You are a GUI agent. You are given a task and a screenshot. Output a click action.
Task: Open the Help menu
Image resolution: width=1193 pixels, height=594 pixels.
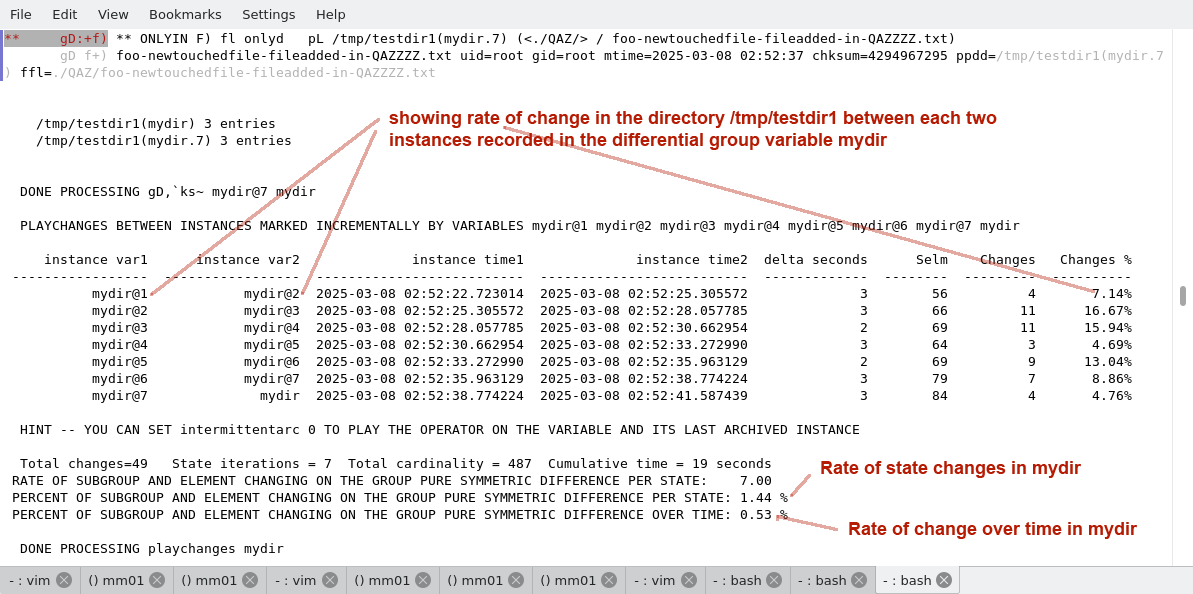coord(330,14)
